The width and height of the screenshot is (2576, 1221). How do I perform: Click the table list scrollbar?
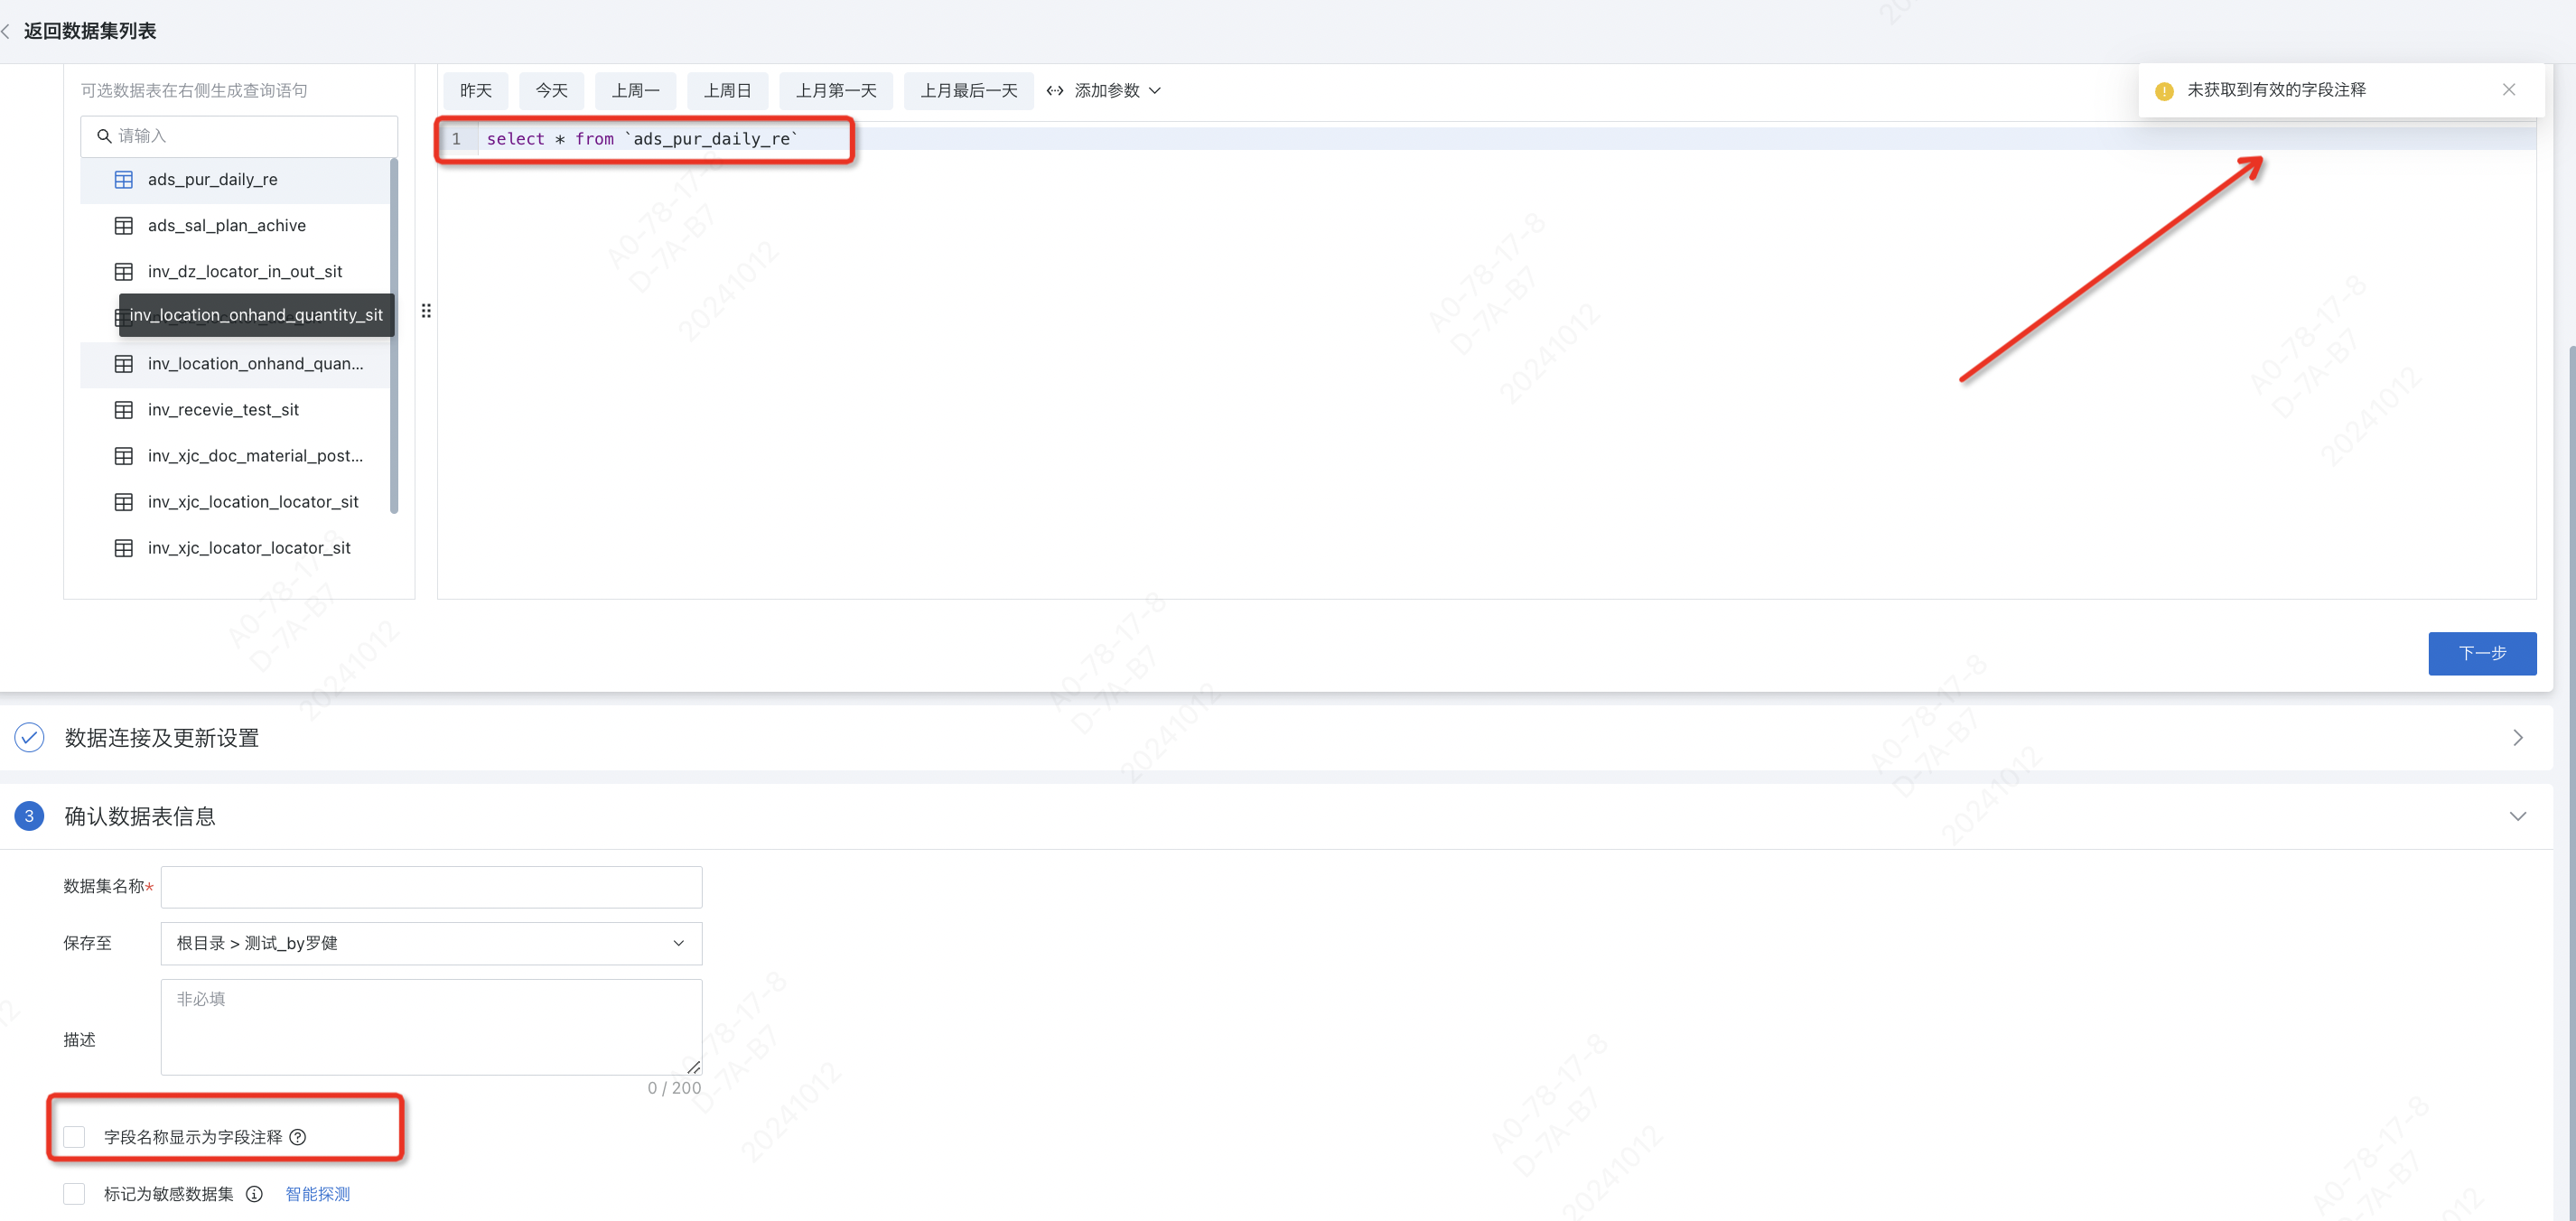coord(394,335)
